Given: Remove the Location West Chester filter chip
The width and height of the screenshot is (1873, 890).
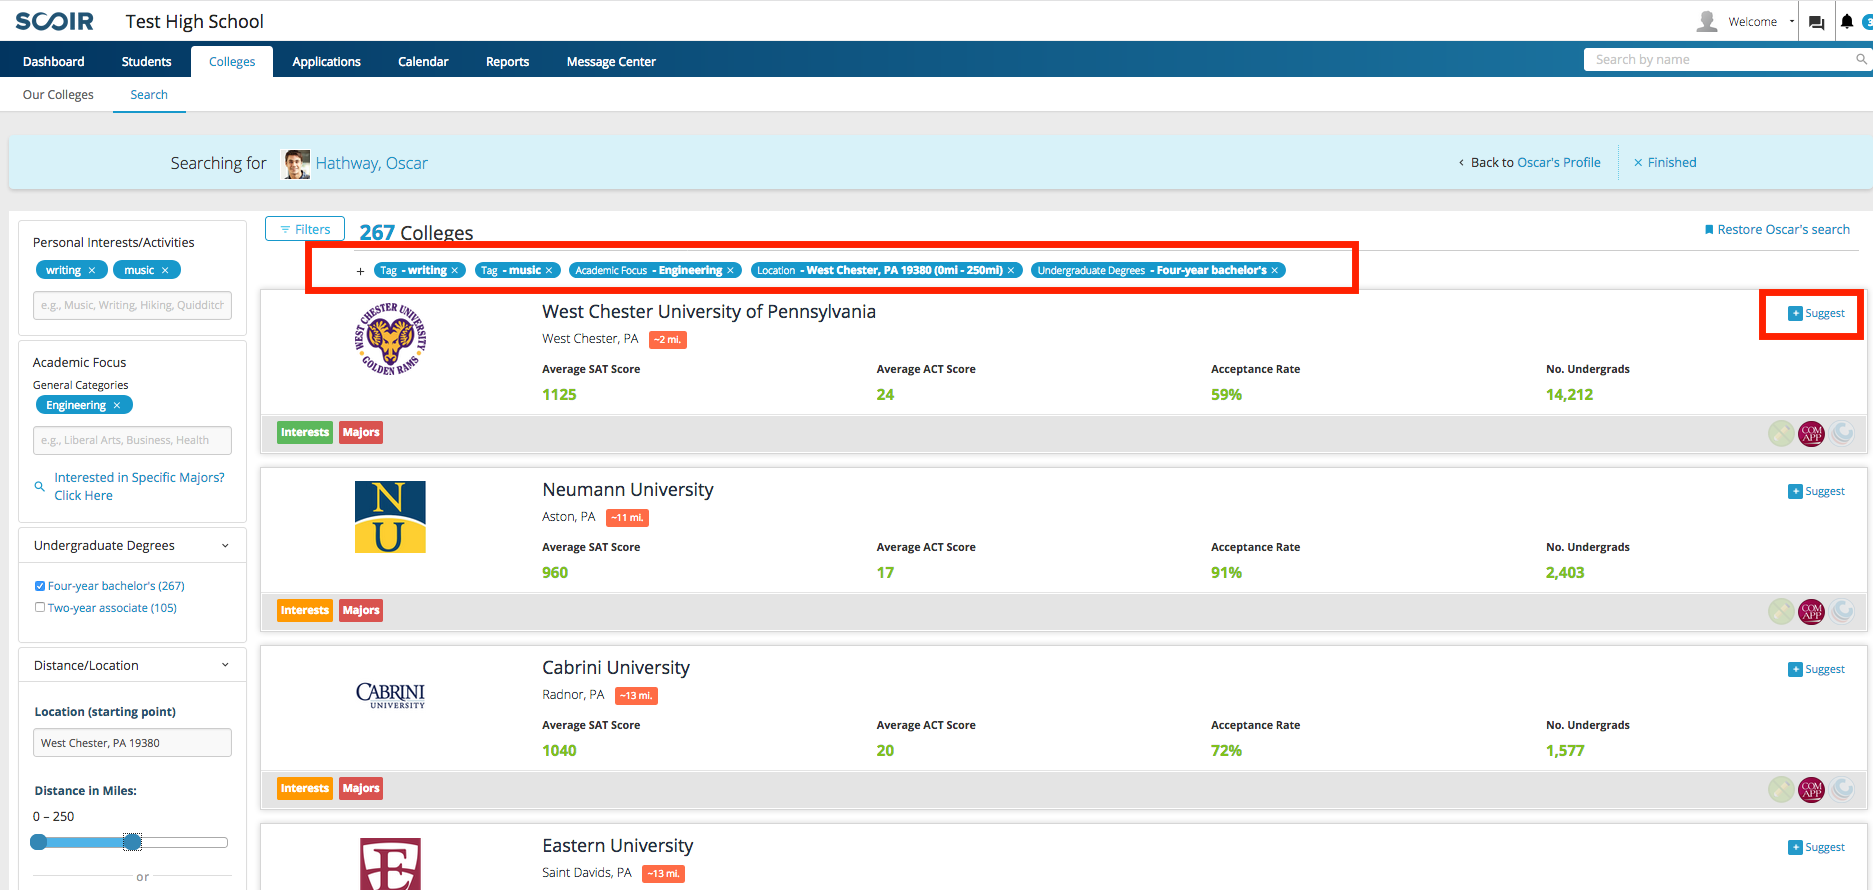Looking at the screenshot, I should pos(1011,270).
